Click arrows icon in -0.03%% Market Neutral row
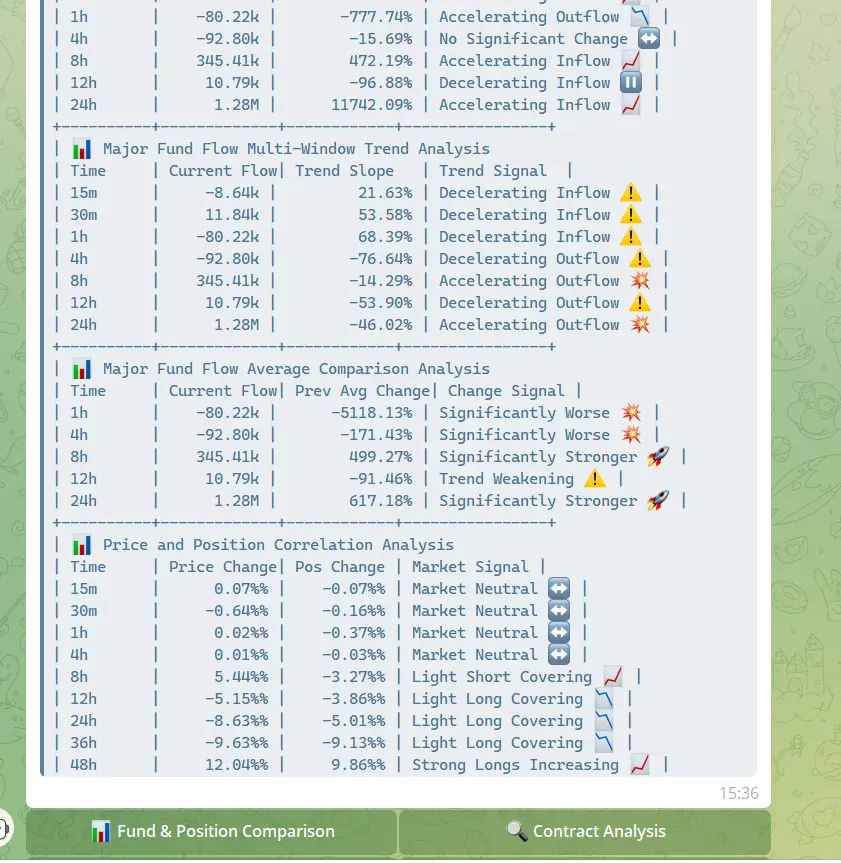This screenshot has width=841, height=863. (x=559, y=655)
